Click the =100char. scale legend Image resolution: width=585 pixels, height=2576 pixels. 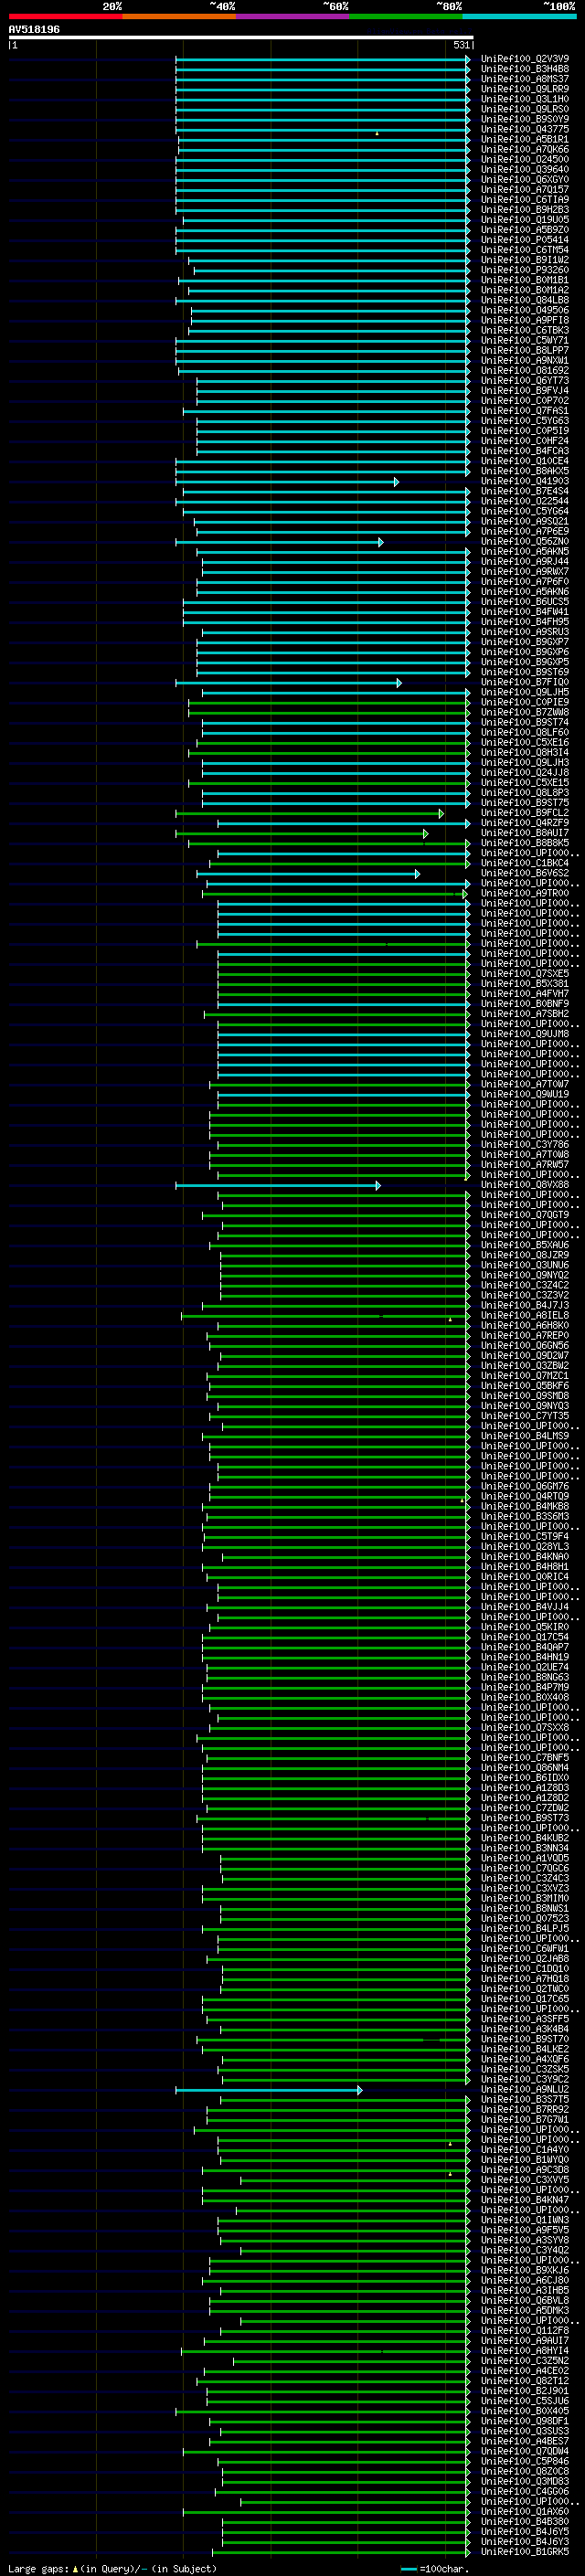click(436, 2569)
